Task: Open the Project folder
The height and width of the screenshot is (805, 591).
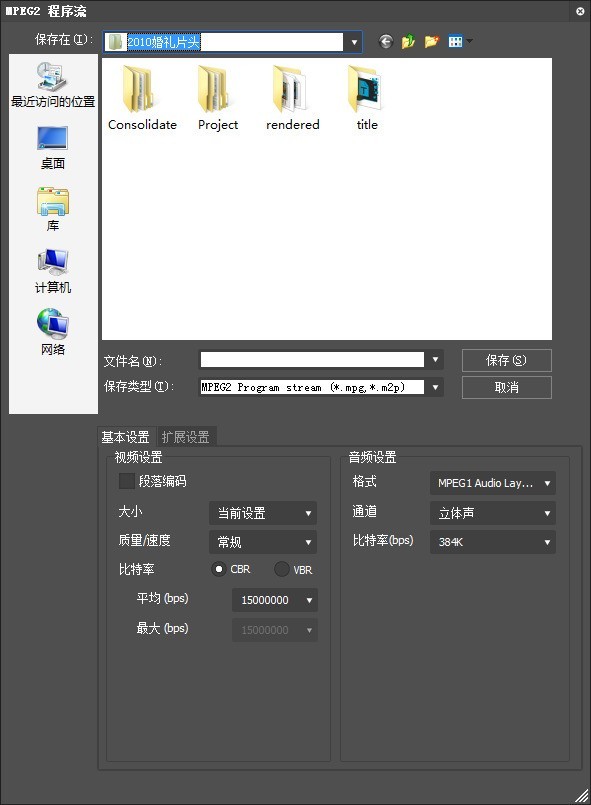Action: 218,98
